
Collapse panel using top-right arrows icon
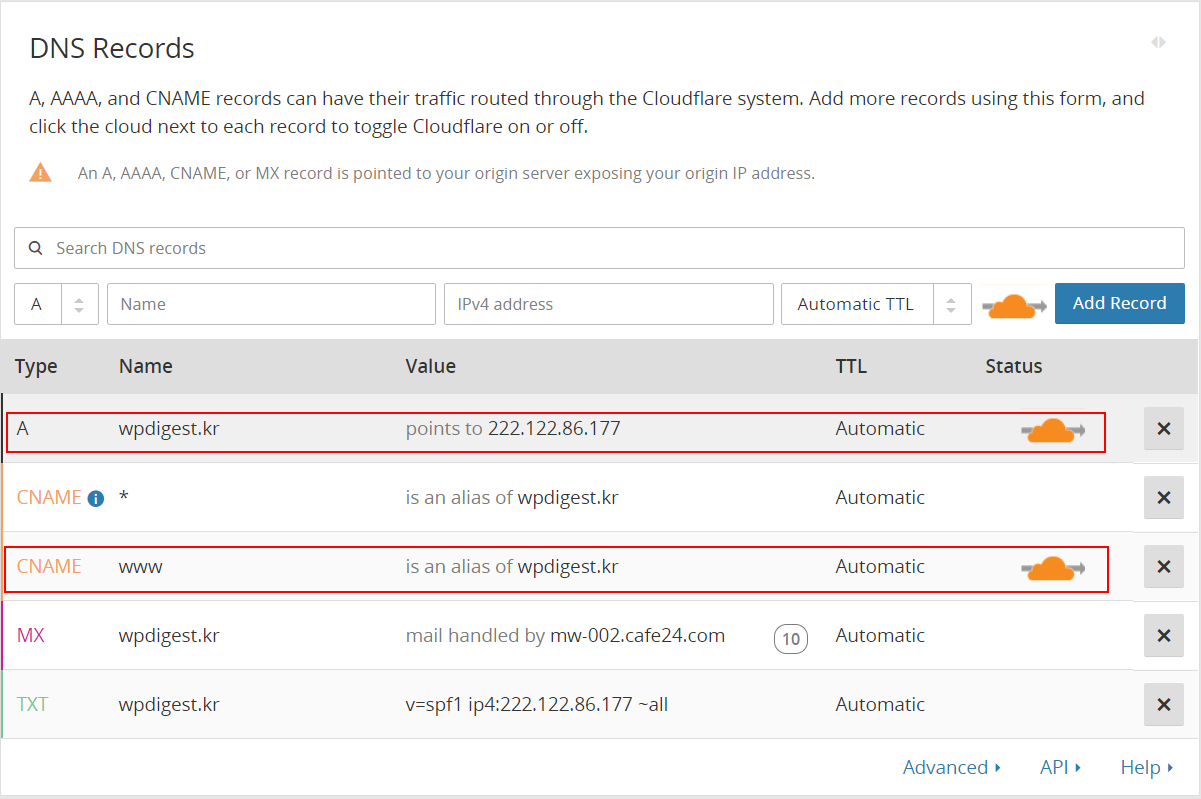(x=1158, y=42)
